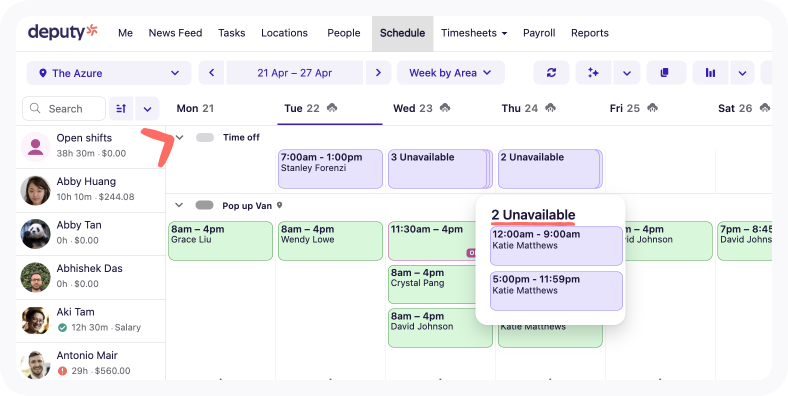Open the 2 Unavailable card on Thursday
The width and height of the screenshot is (788, 396).
(549, 169)
